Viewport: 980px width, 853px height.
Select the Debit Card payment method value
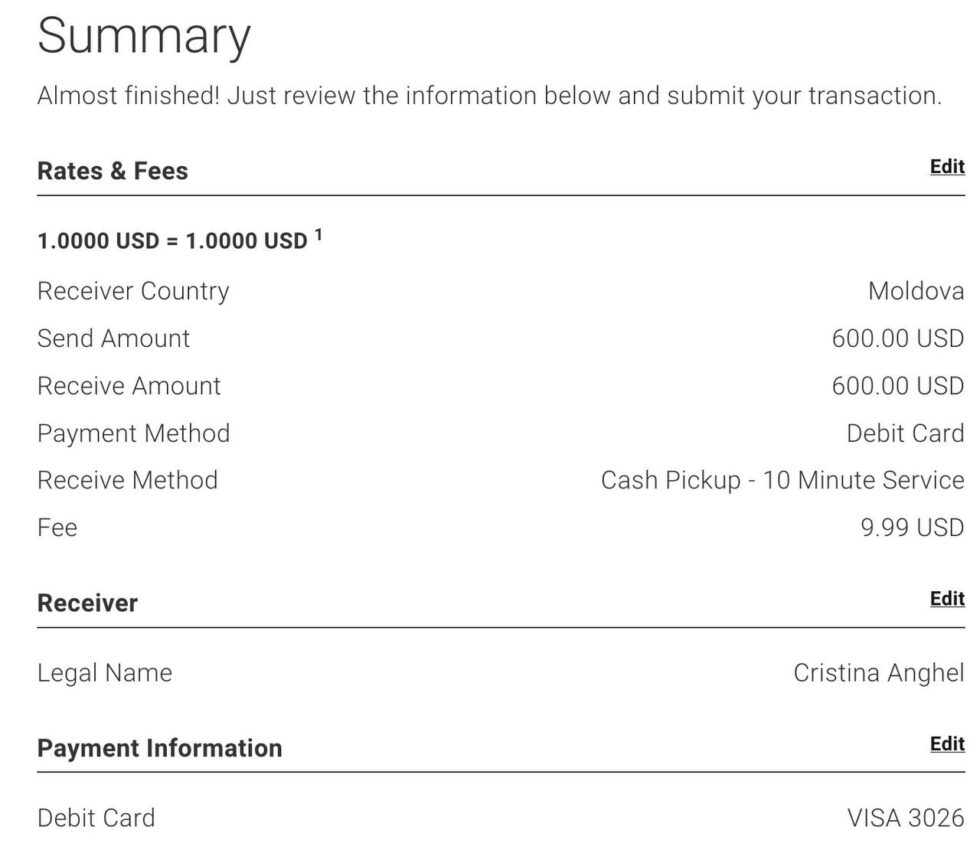tap(904, 433)
